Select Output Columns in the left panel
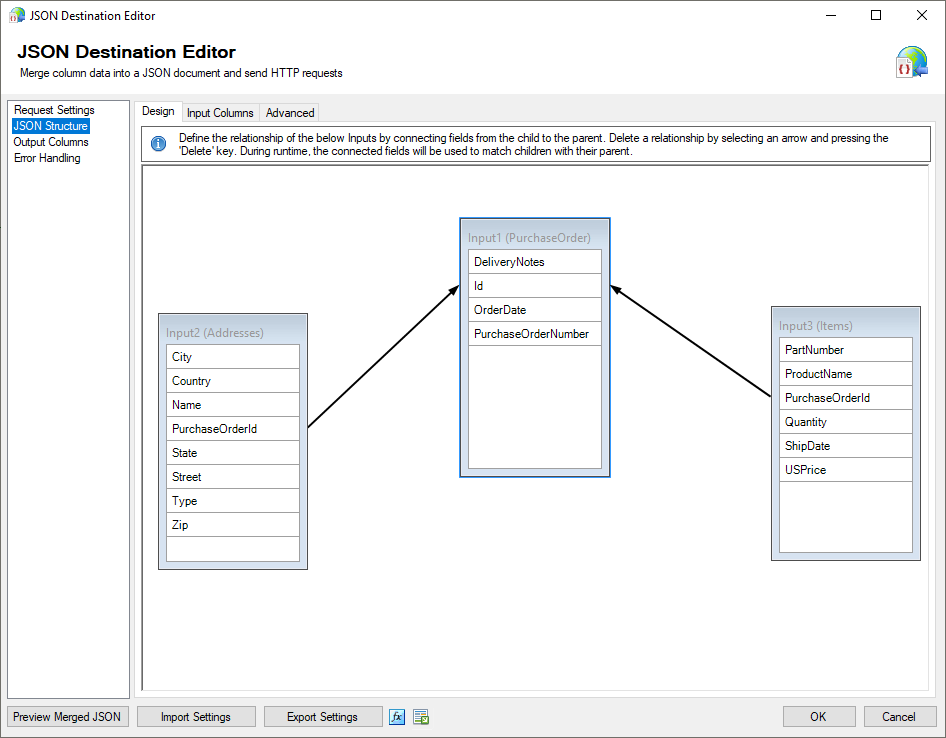The height and width of the screenshot is (738, 946). [50, 141]
